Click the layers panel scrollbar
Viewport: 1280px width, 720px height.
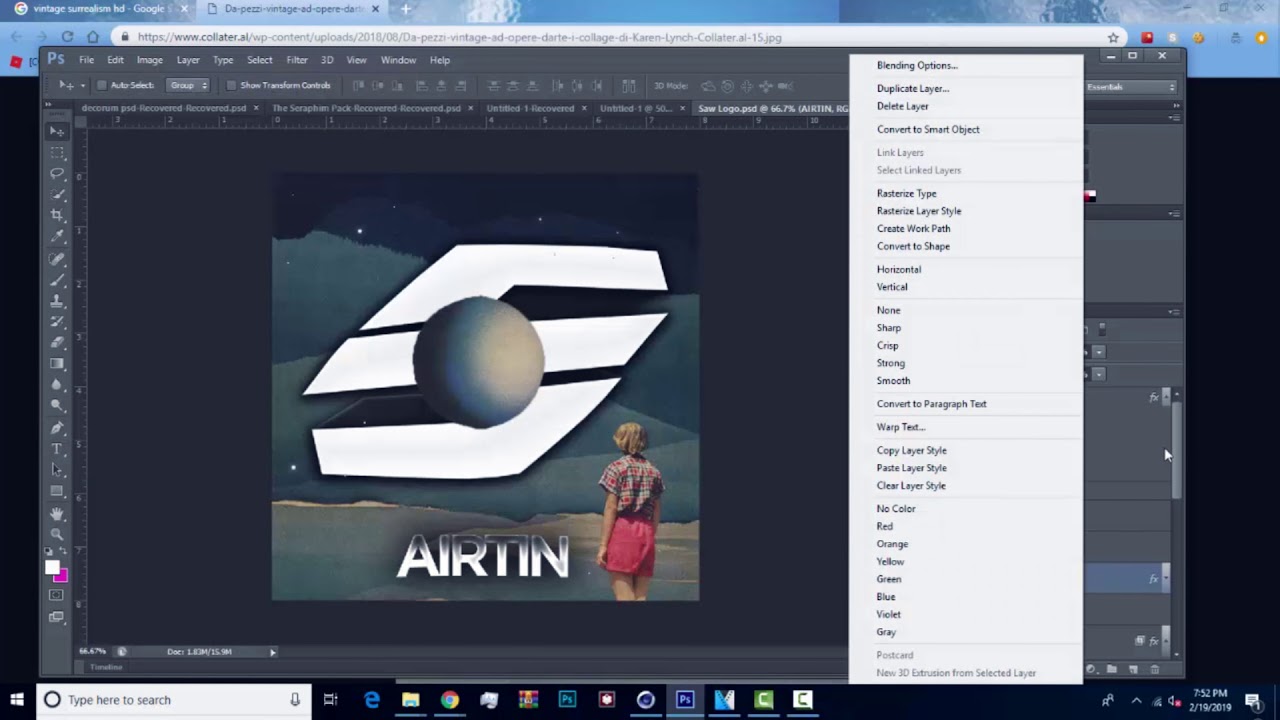point(1177,450)
